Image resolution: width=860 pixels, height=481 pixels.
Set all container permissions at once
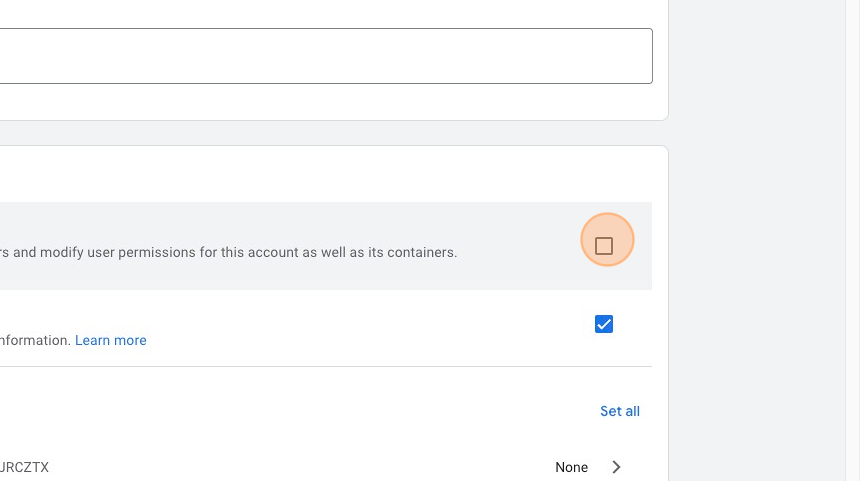click(620, 411)
